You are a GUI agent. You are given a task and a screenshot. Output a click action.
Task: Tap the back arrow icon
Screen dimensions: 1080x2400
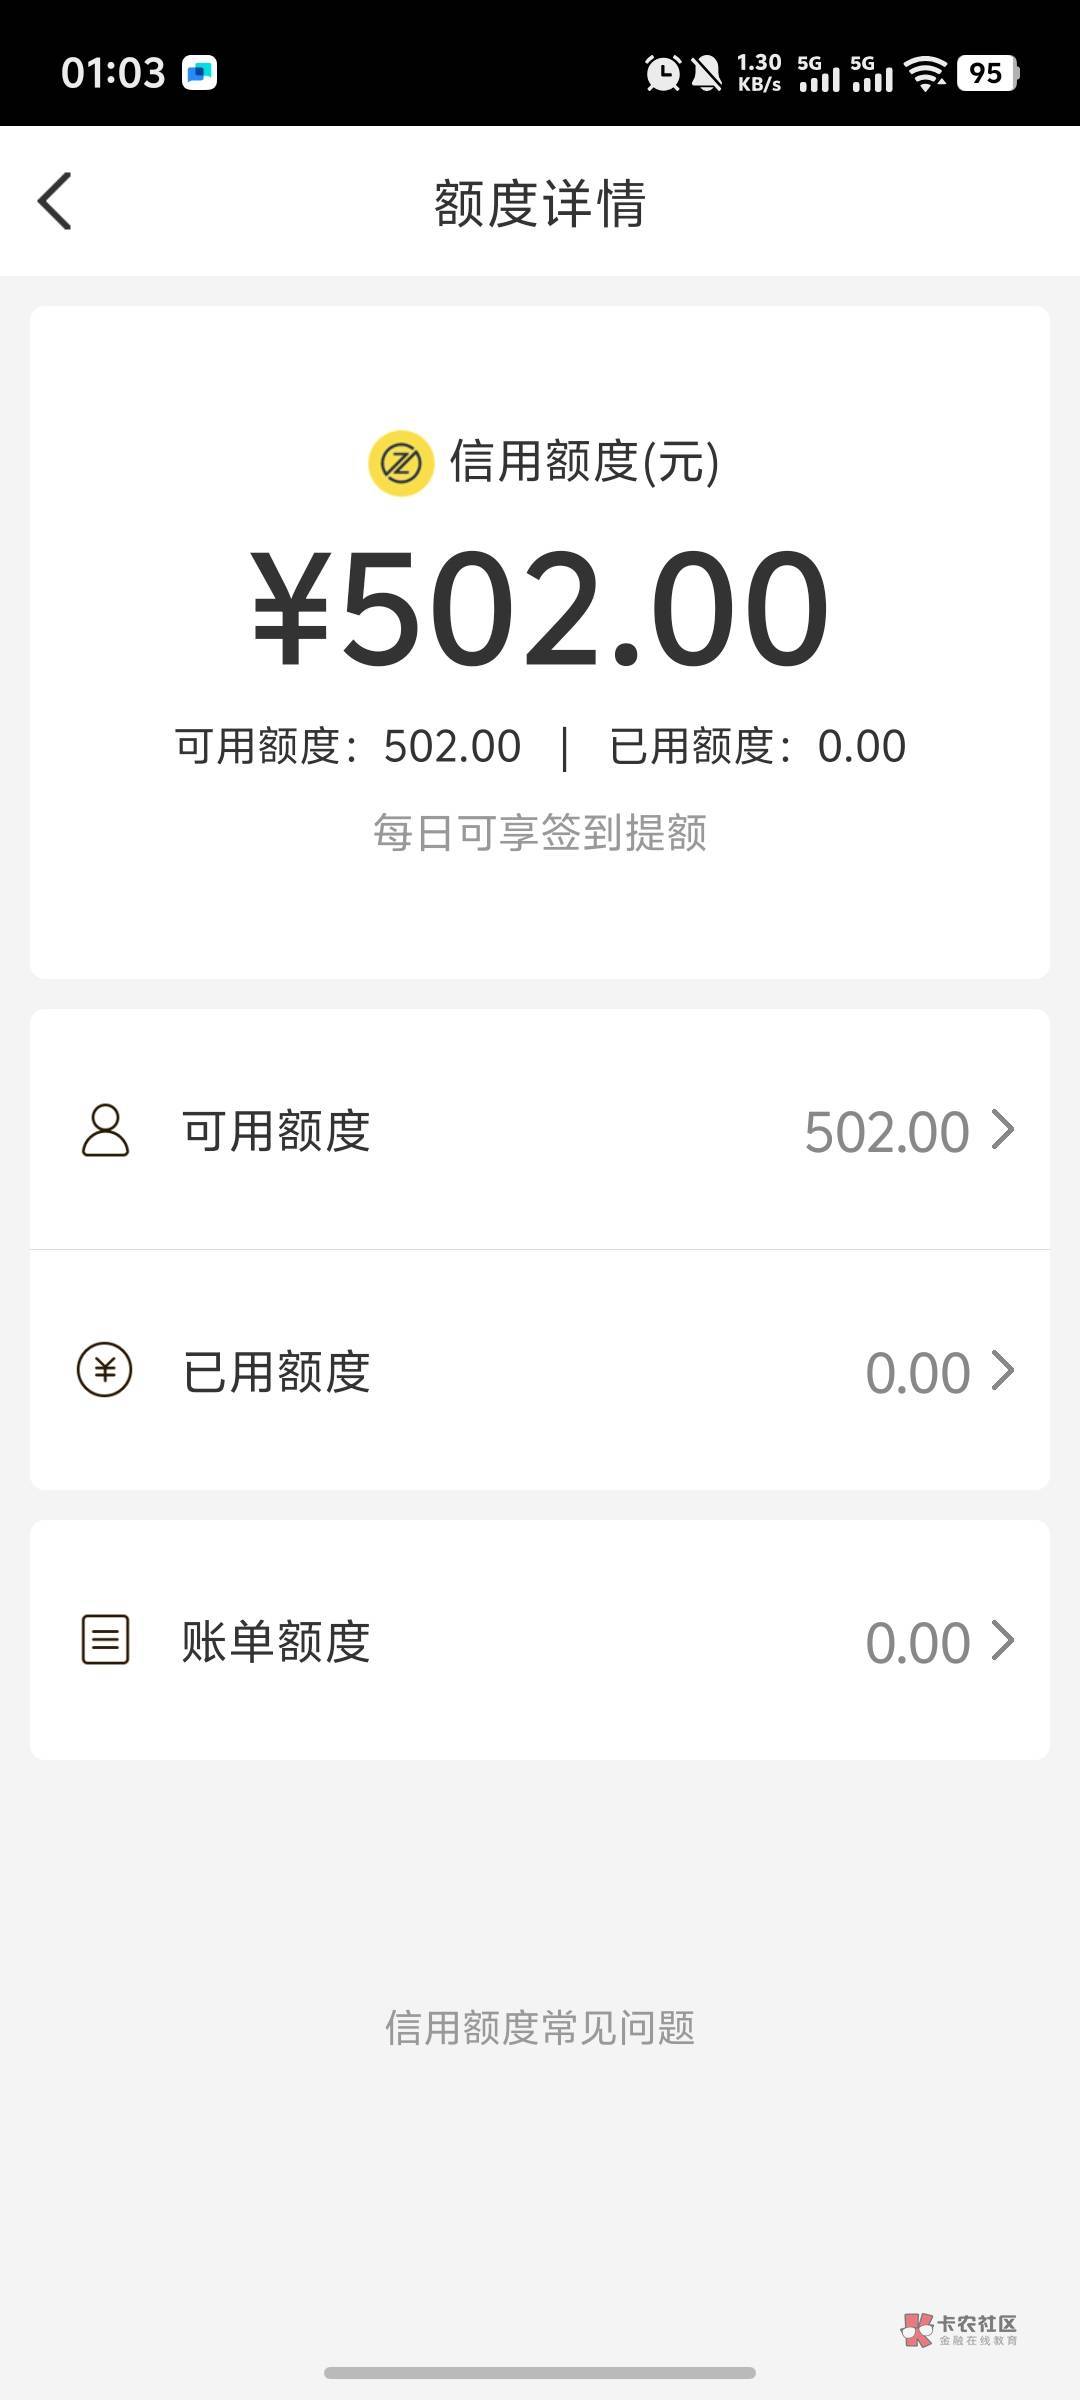click(55, 201)
